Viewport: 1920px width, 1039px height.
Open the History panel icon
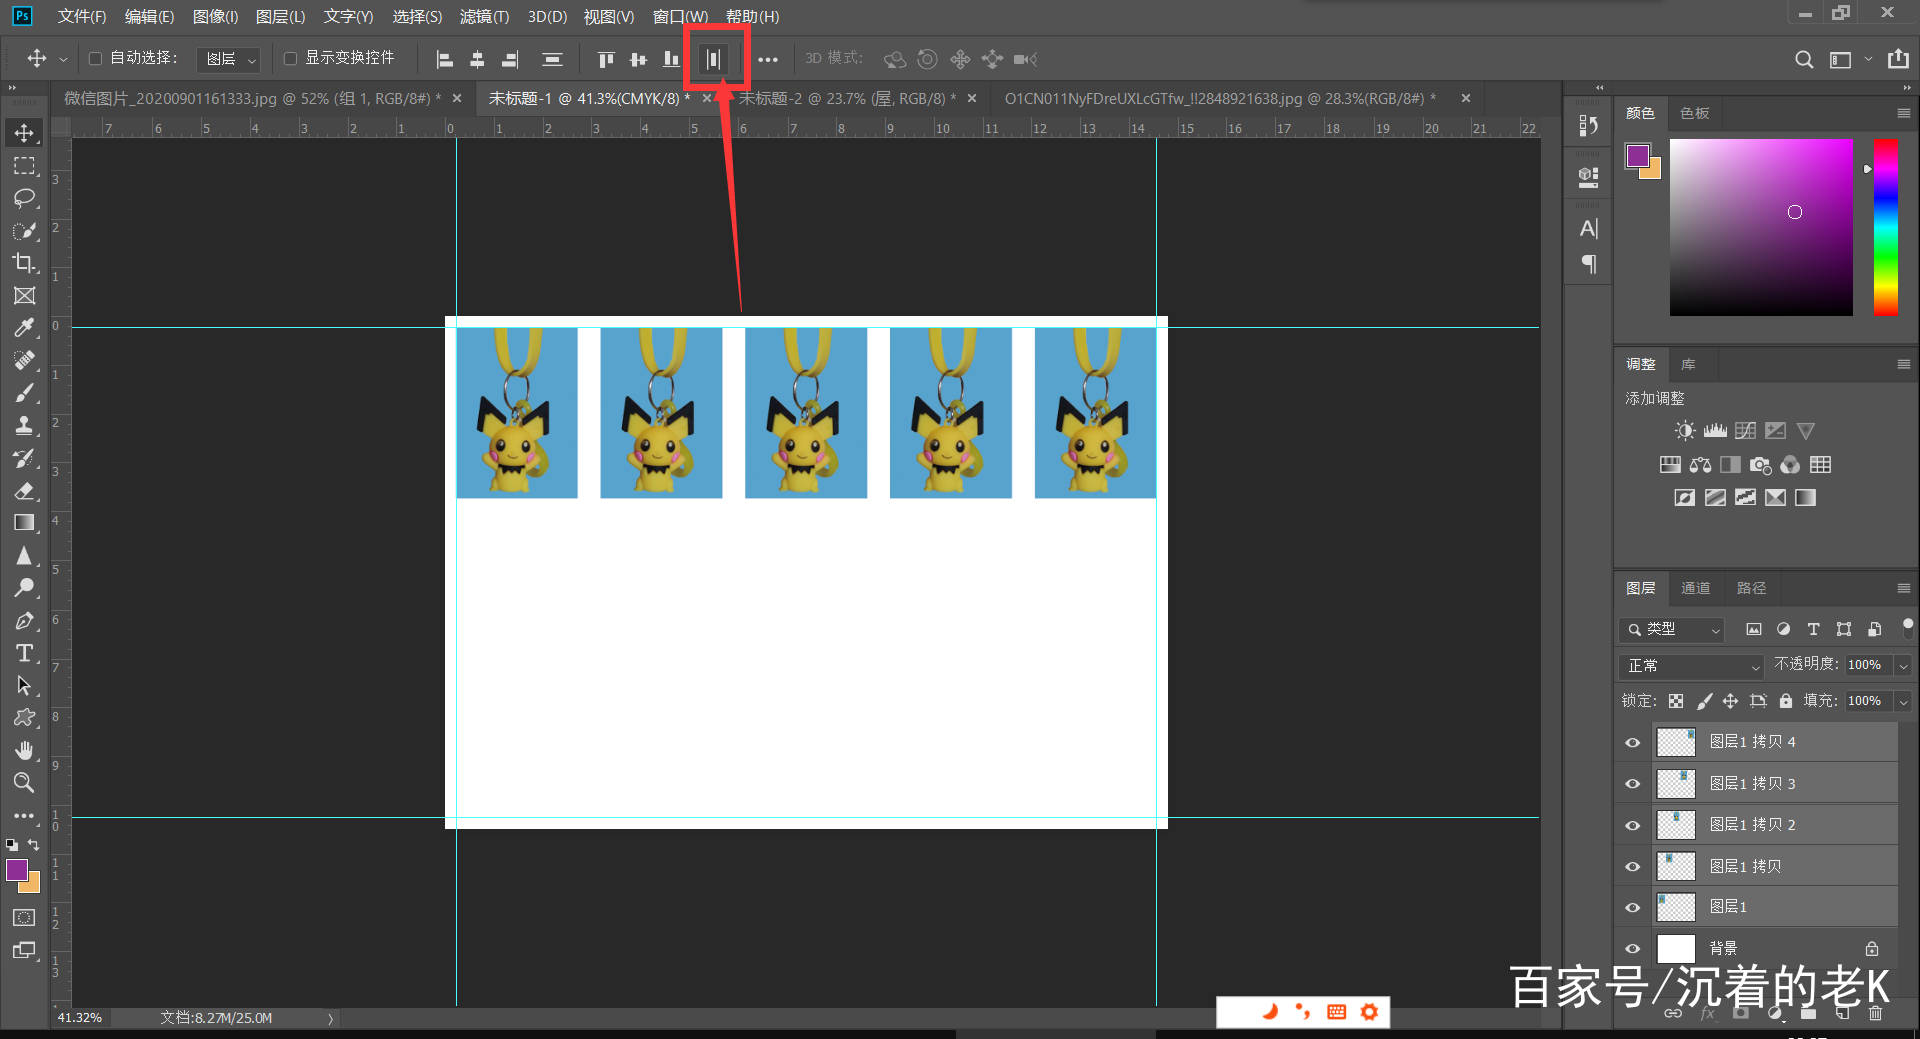coord(1588,125)
